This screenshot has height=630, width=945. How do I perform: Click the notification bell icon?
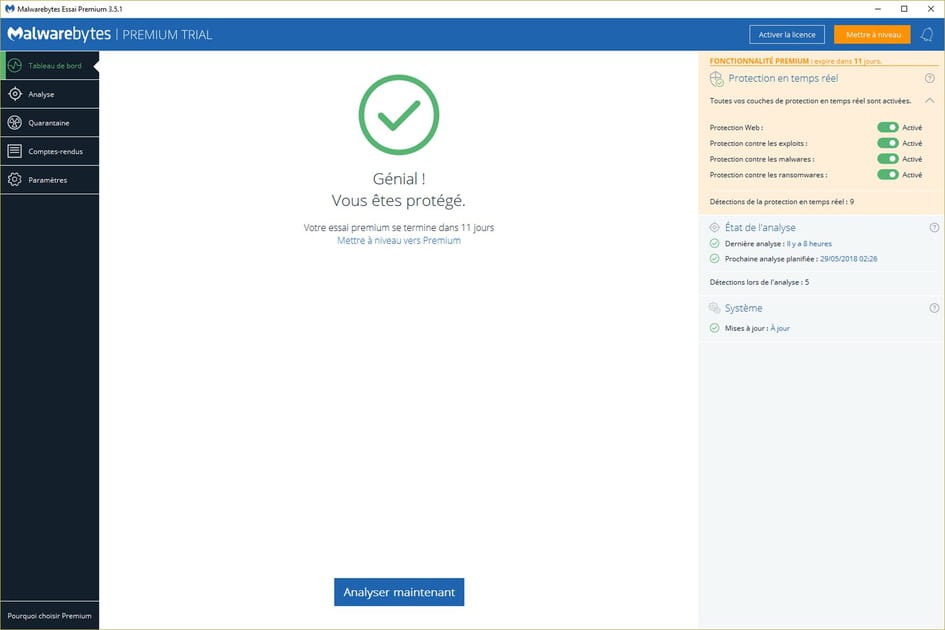tap(925, 34)
